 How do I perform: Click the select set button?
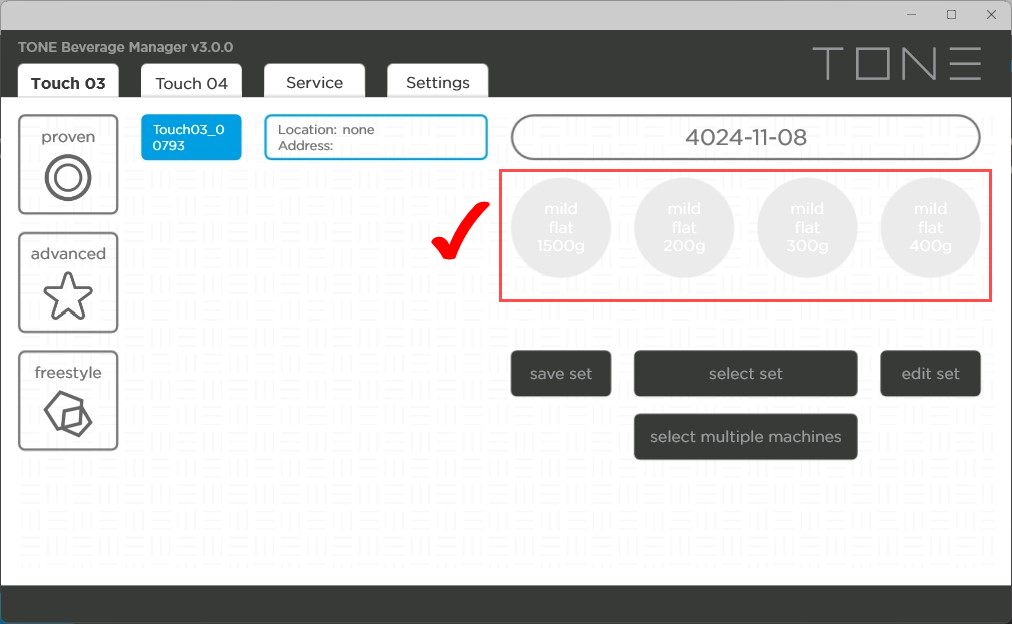click(x=745, y=374)
